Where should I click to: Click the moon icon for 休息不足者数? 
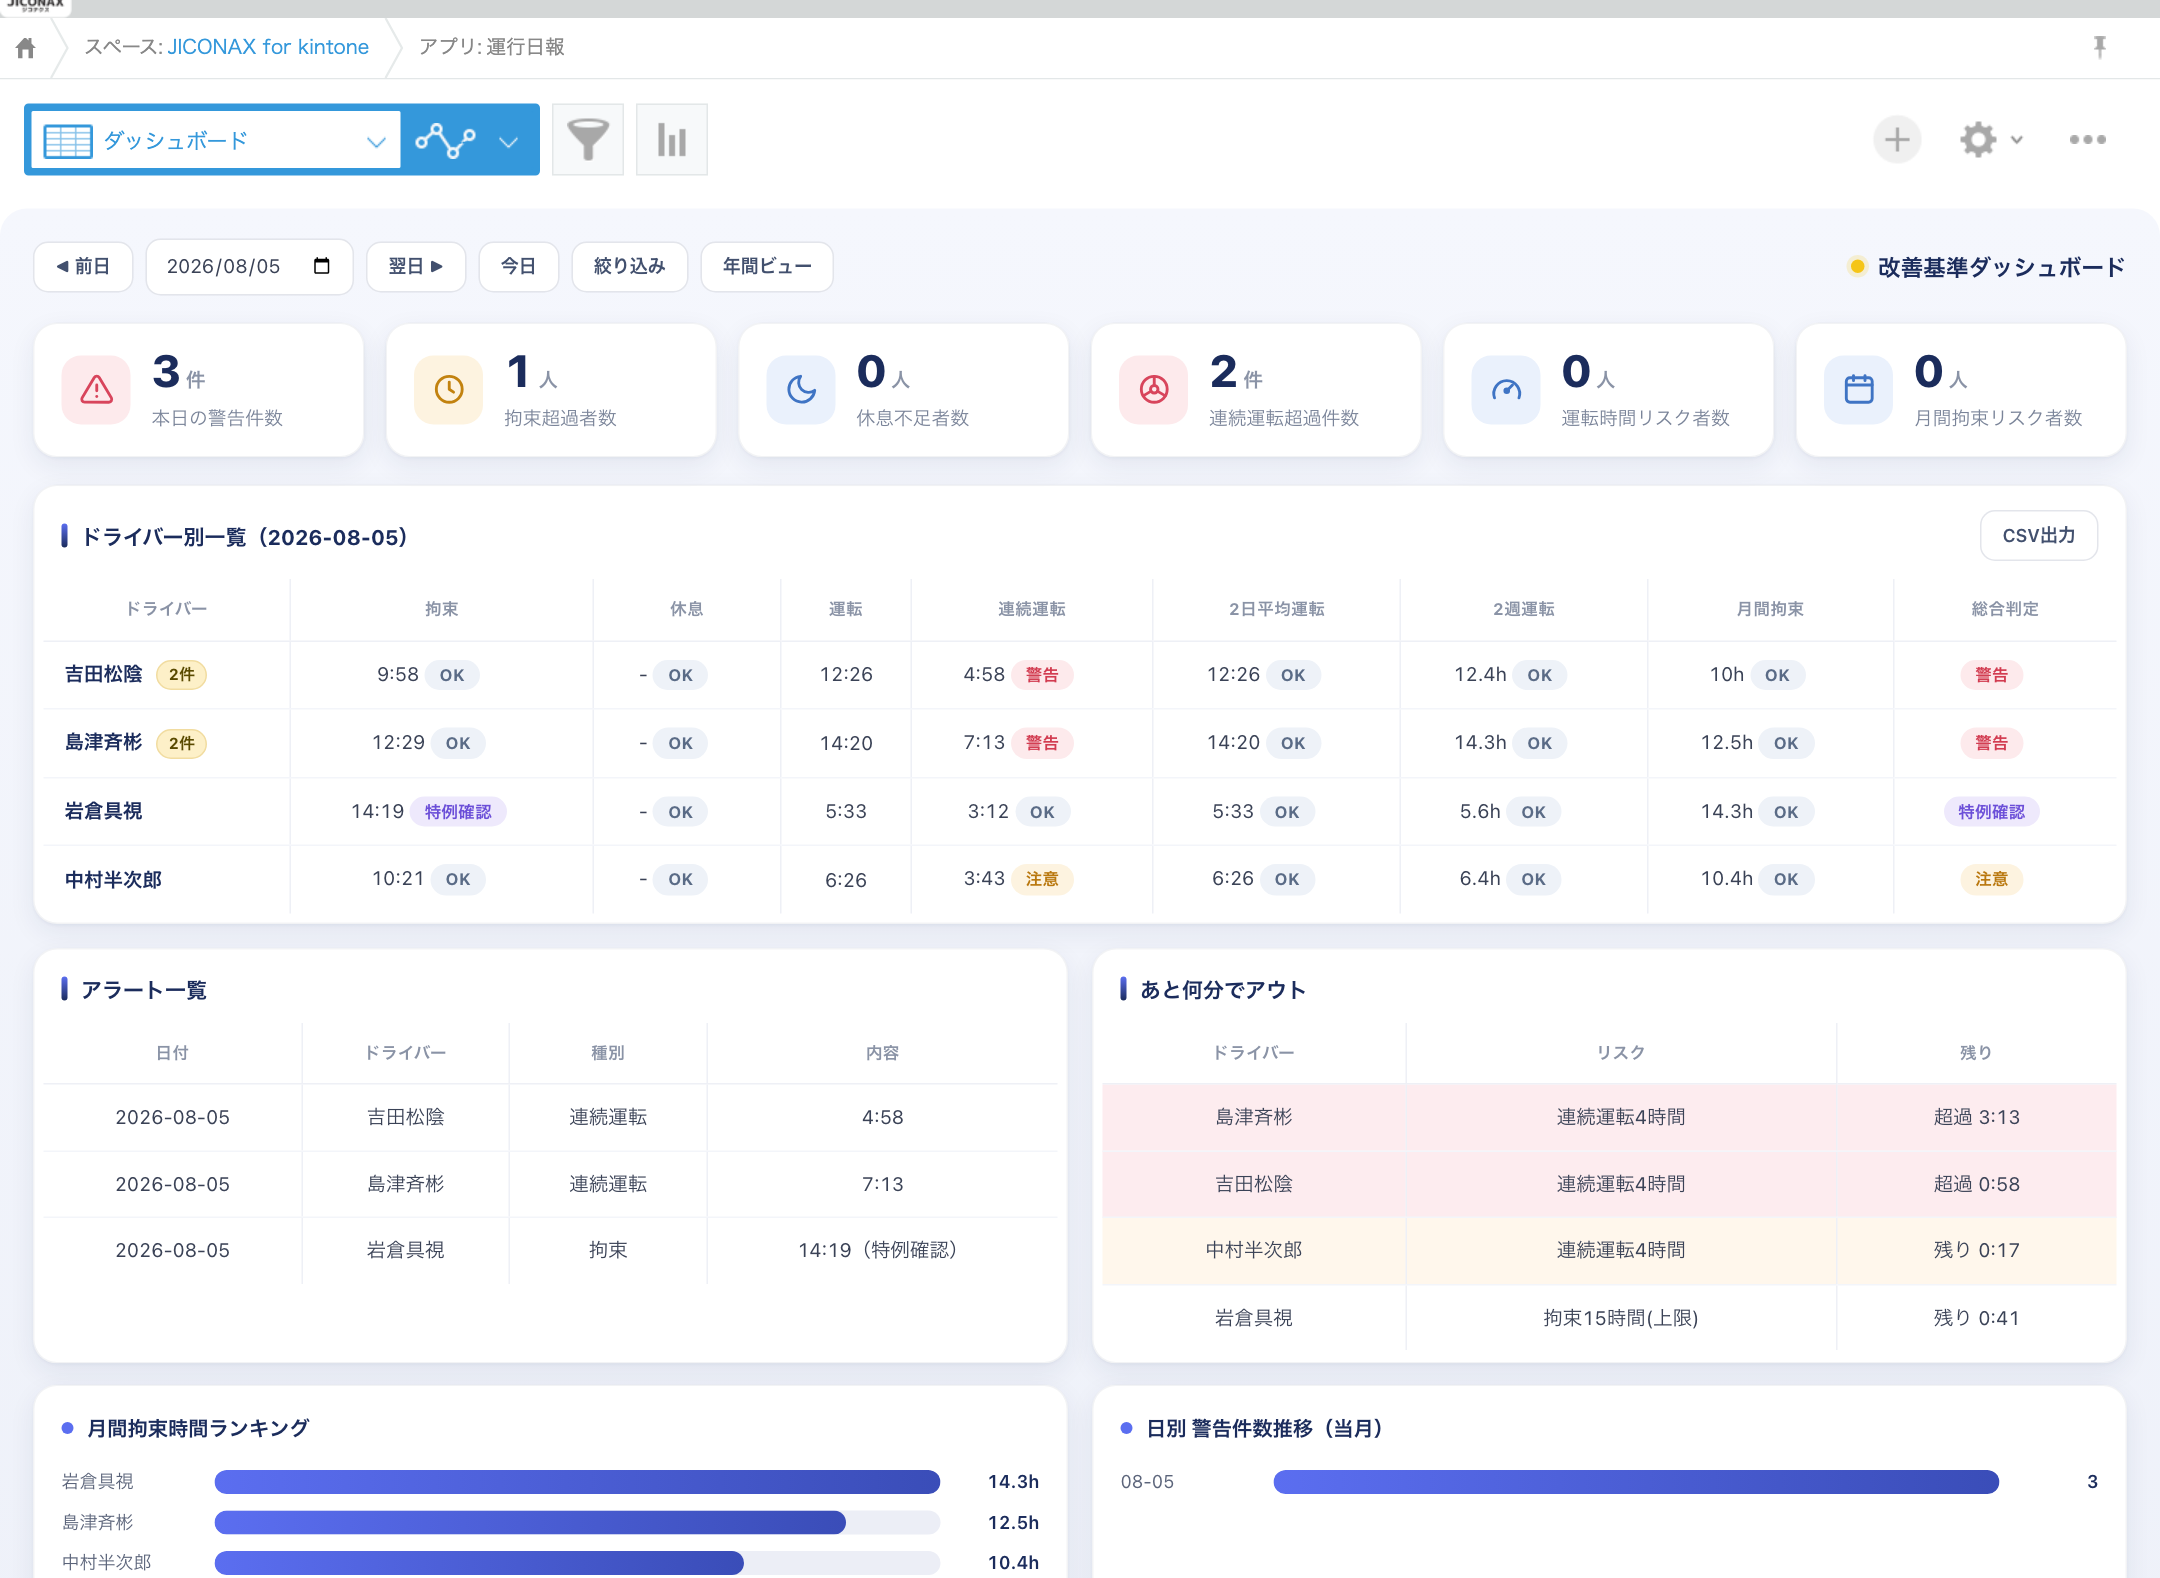click(801, 390)
